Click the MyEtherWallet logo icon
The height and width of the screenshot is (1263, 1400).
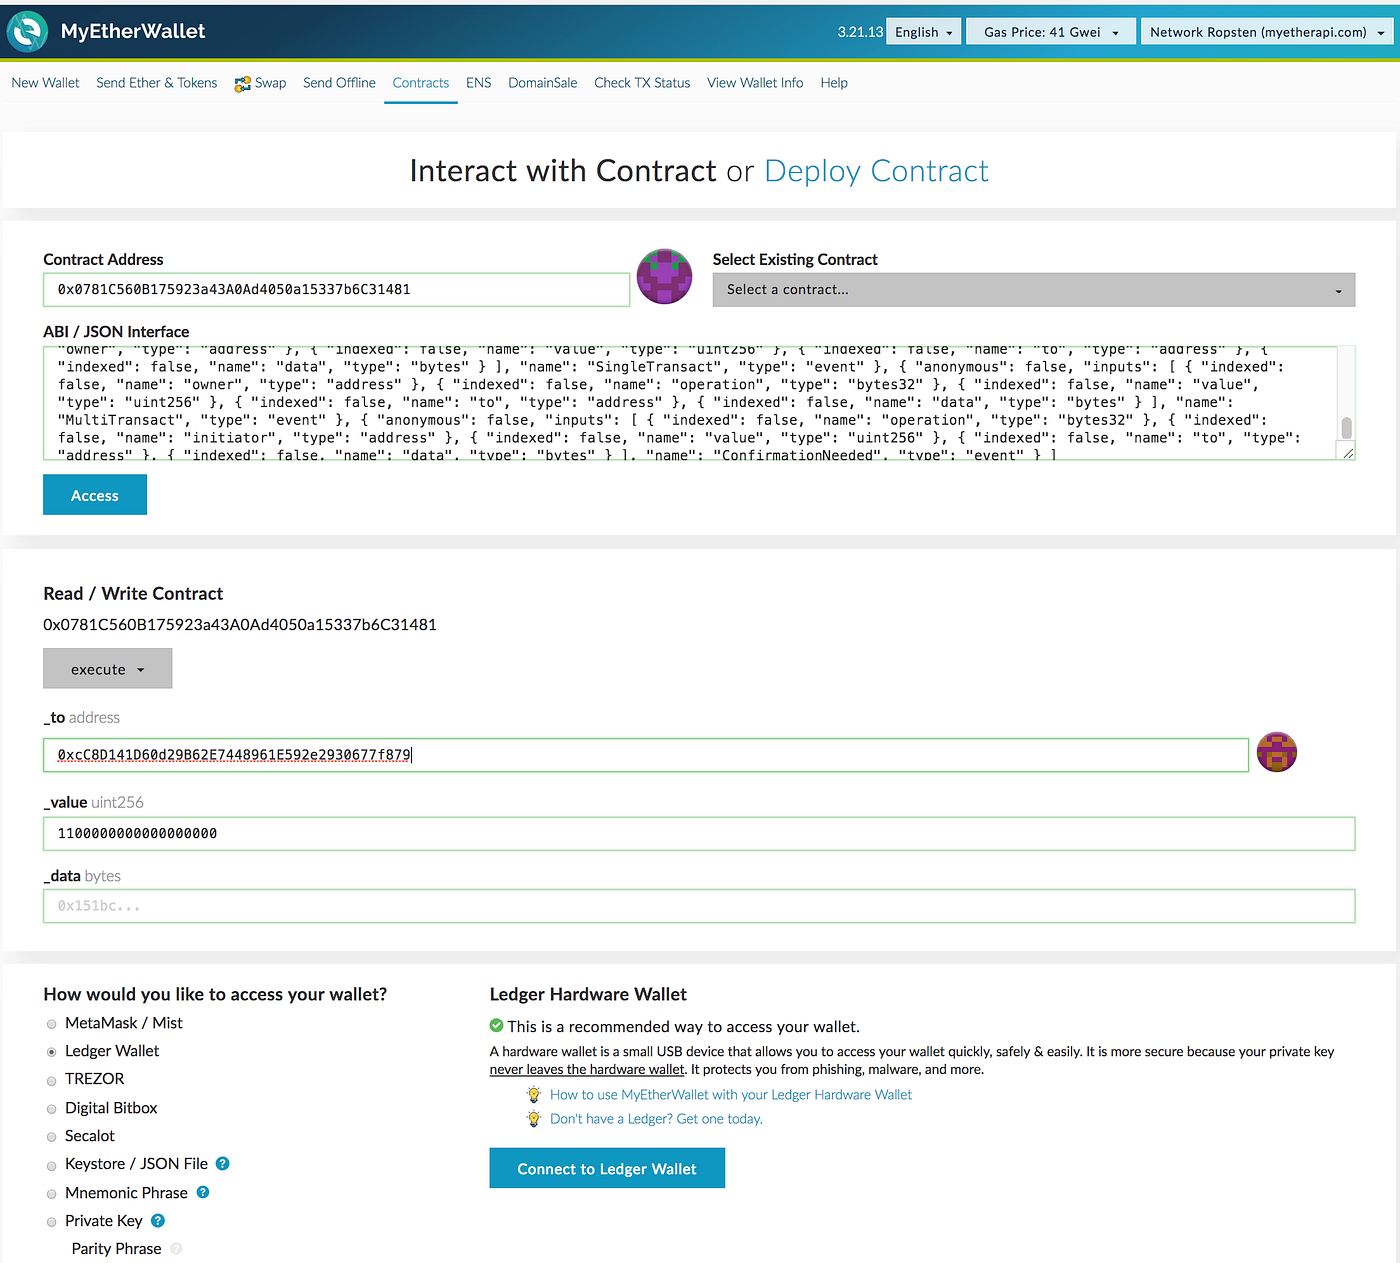pyautogui.click(x=27, y=32)
